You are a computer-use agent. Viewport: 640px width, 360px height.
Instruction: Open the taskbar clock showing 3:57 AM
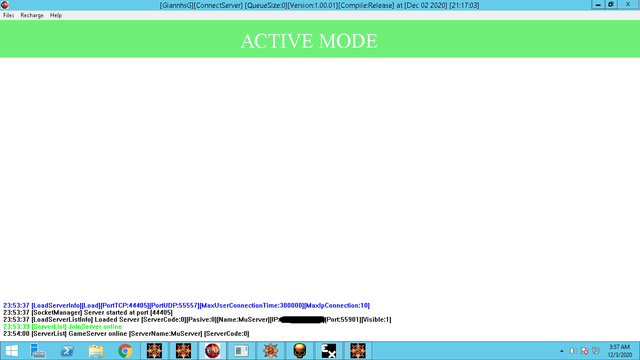click(x=619, y=351)
